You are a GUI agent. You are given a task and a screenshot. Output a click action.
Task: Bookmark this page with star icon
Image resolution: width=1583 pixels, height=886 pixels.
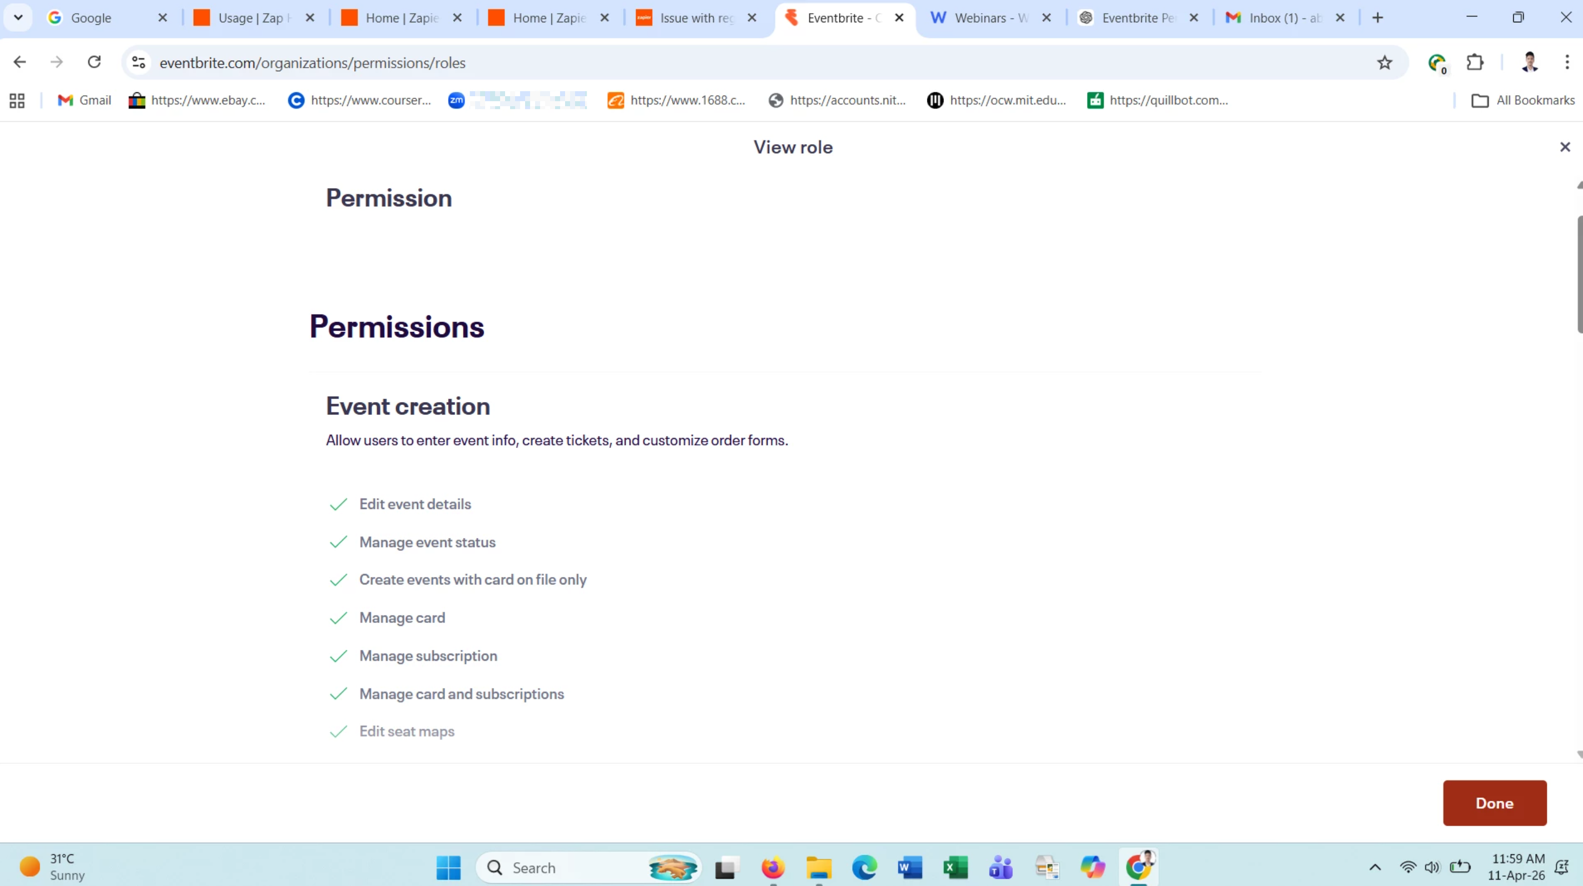point(1384,63)
